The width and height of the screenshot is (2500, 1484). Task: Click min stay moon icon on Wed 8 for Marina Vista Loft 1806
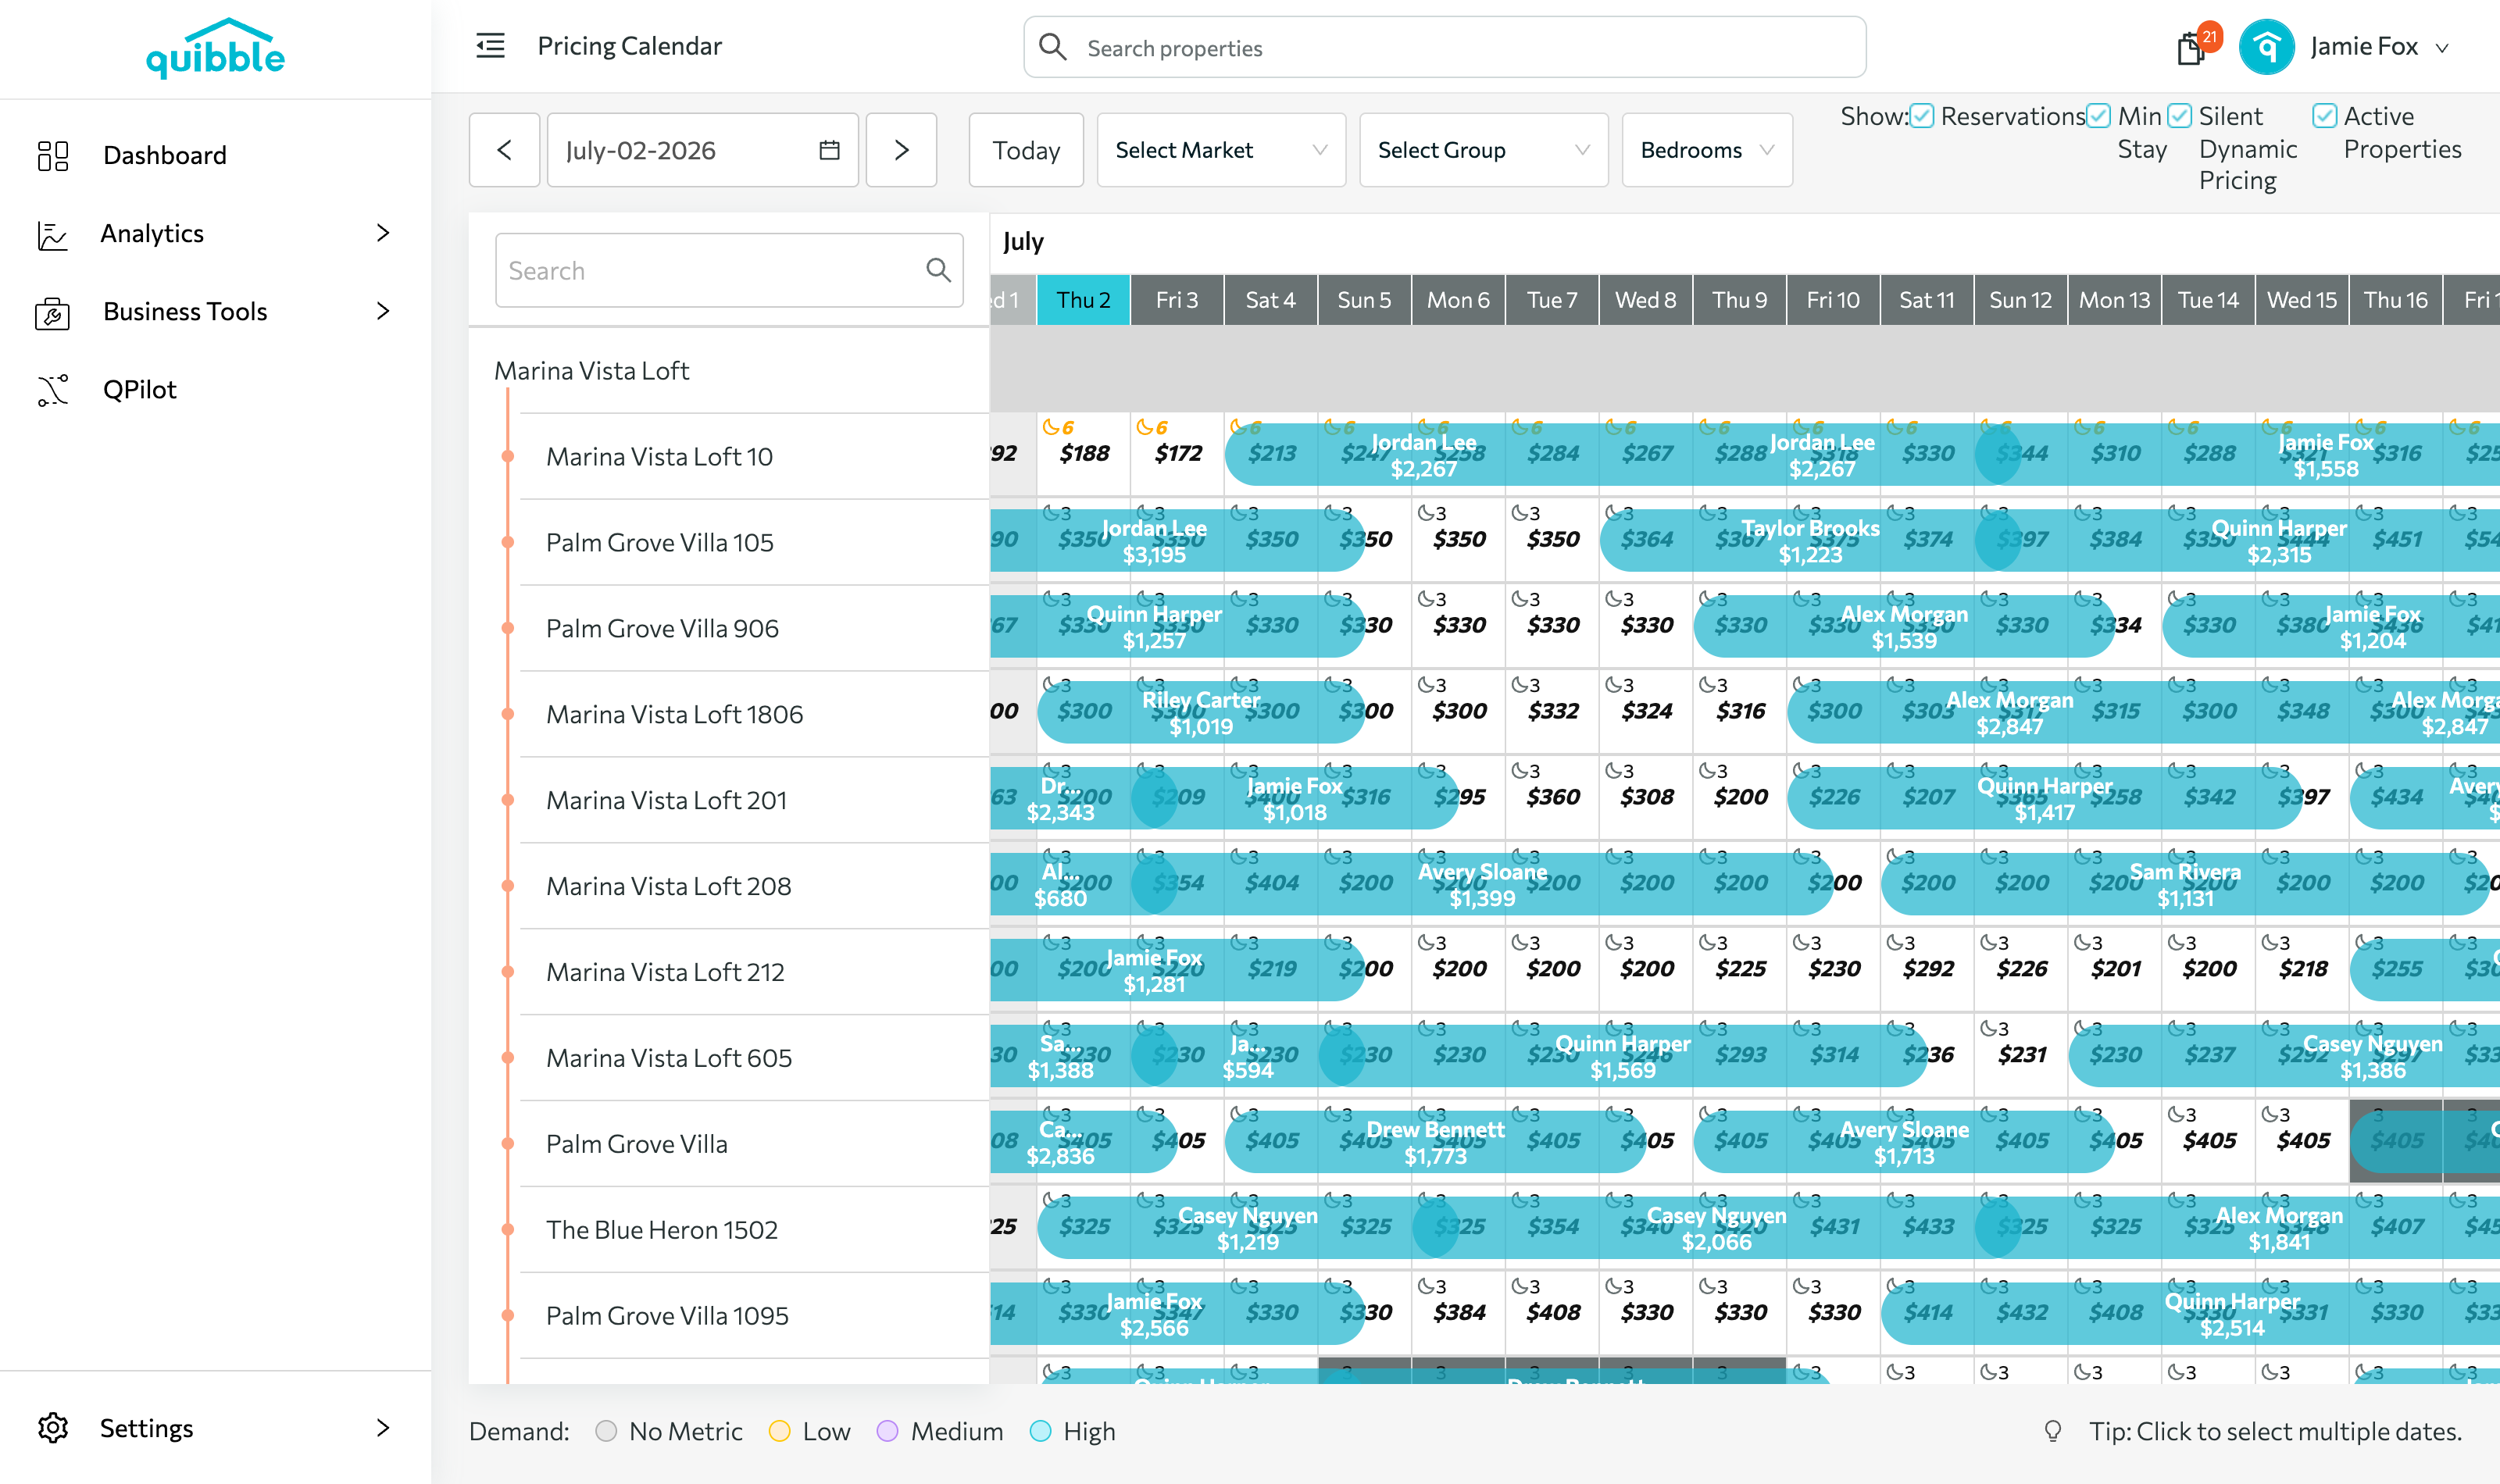(x=1614, y=685)
